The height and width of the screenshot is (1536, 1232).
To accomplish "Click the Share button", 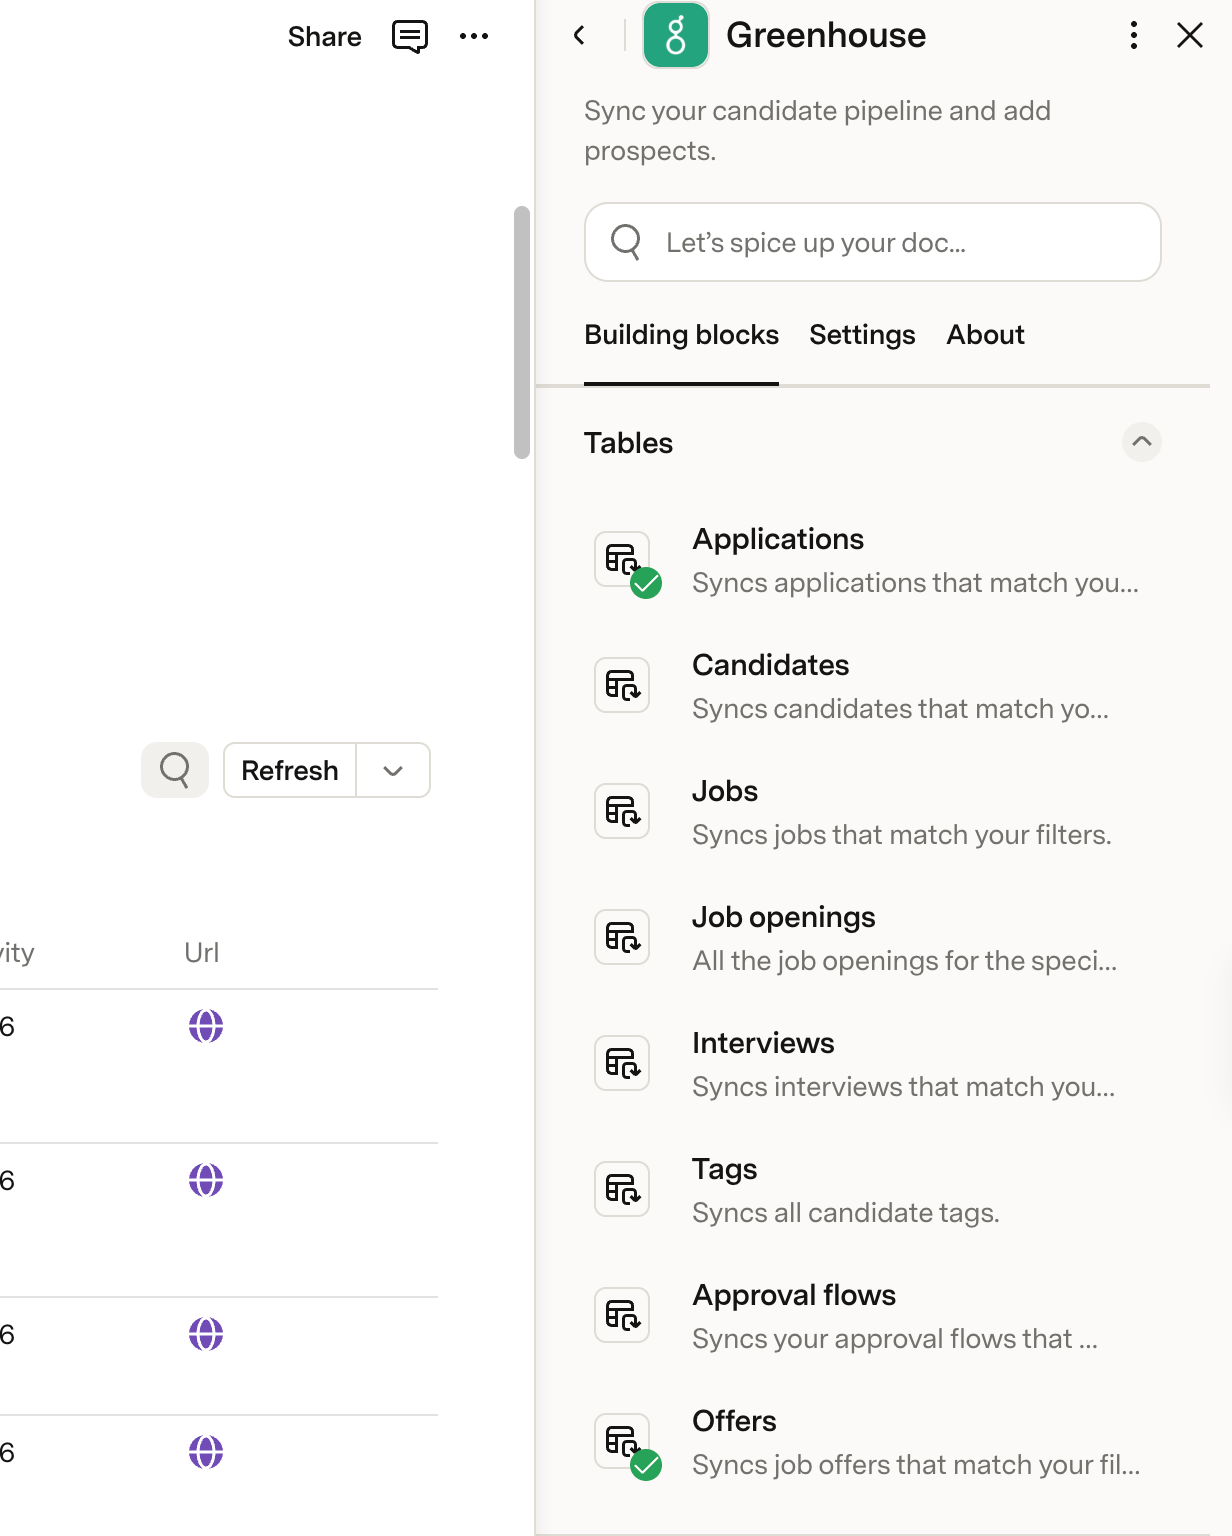I will coord(324,37).
